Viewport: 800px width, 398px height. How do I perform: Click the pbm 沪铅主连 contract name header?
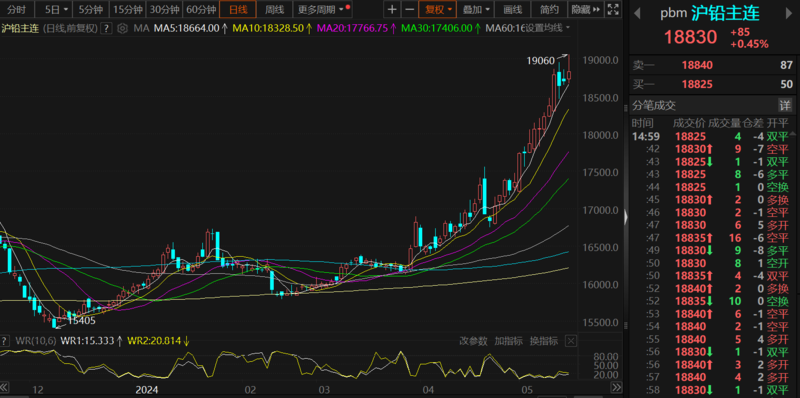710,13
